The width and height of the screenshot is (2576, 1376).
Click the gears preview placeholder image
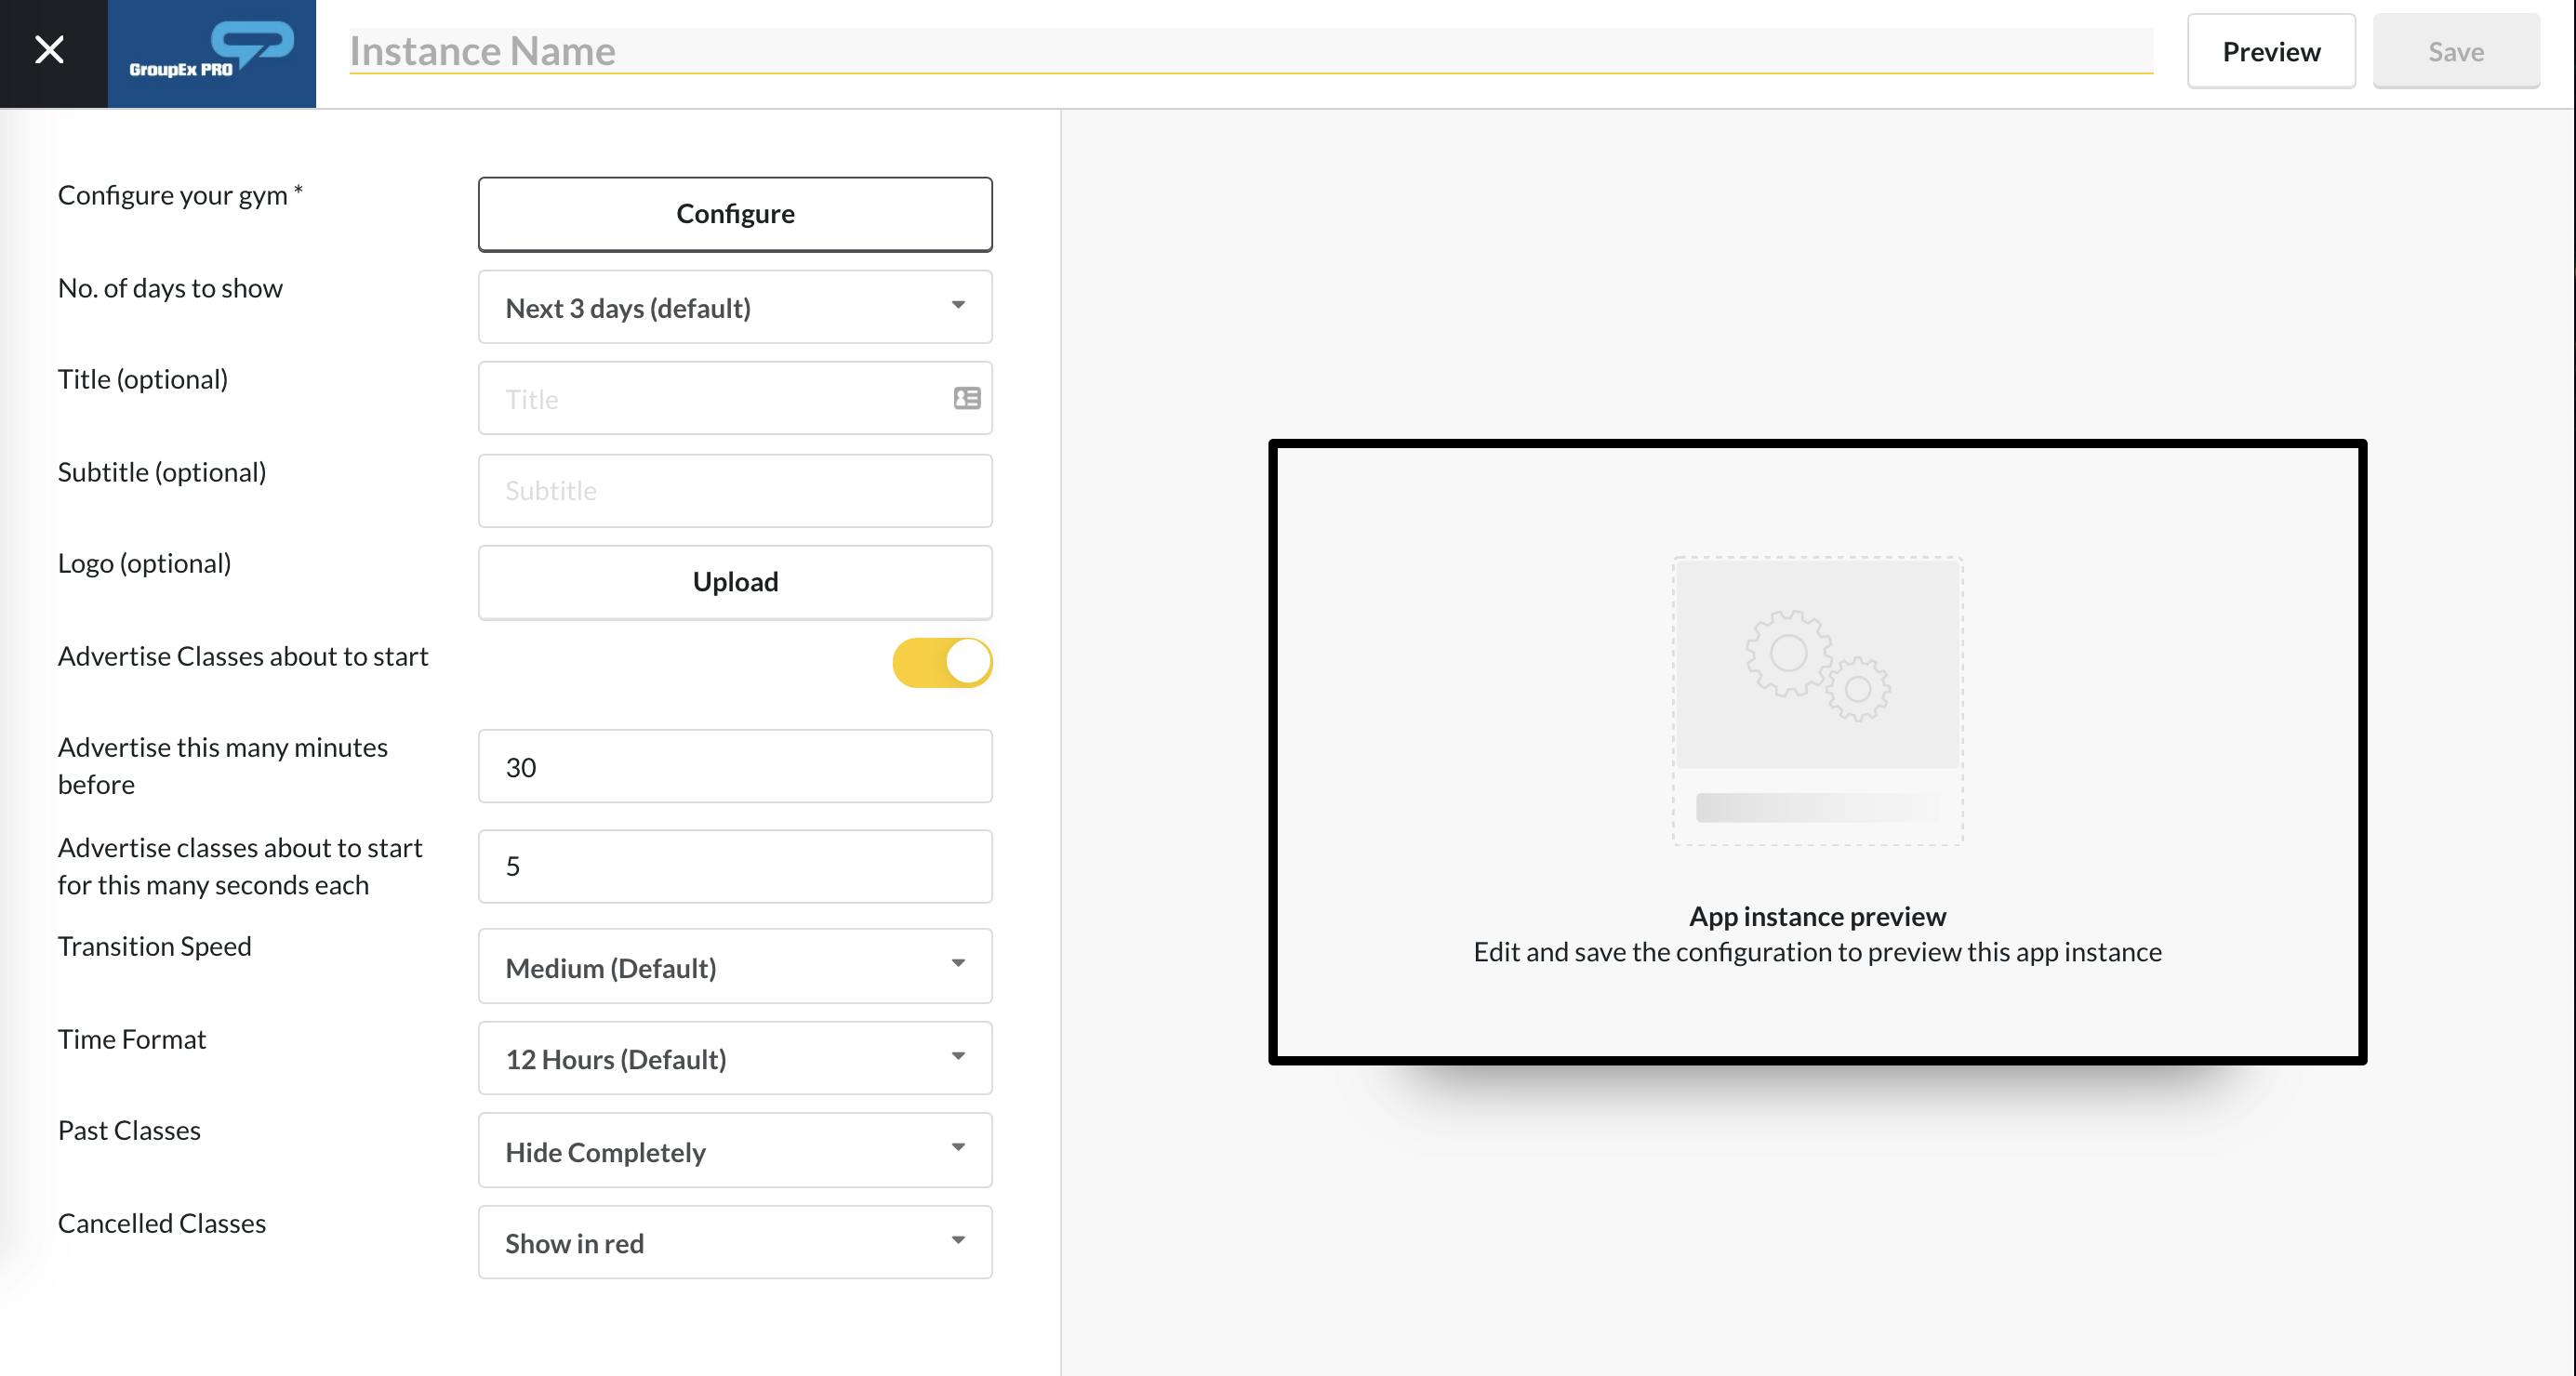click(1817, 700)
